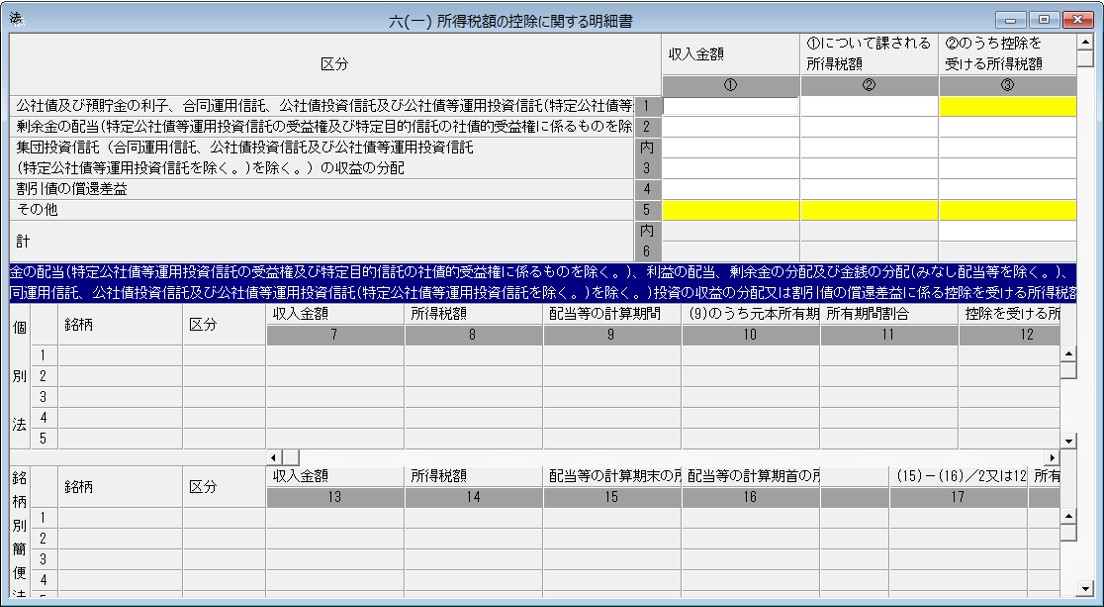1104x607 pixels.
Task: Click the 個別法 table scroll up arrow
Action: [x=1068, y=353]
